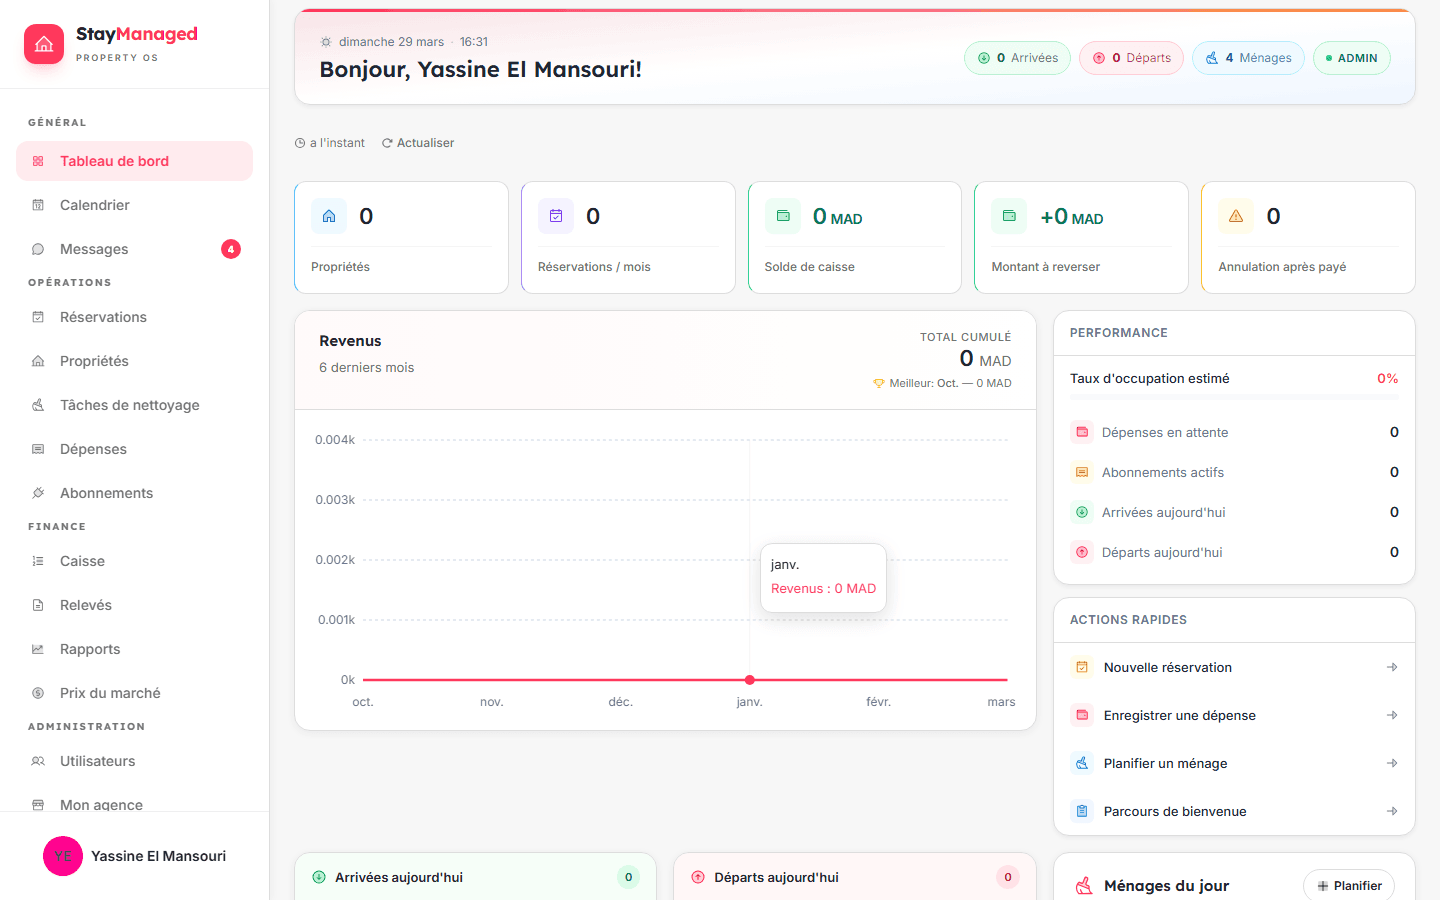1440x900 pixels.
Task: Click the Arrivées counter pill in header
Action: [x=1017, y=58]
